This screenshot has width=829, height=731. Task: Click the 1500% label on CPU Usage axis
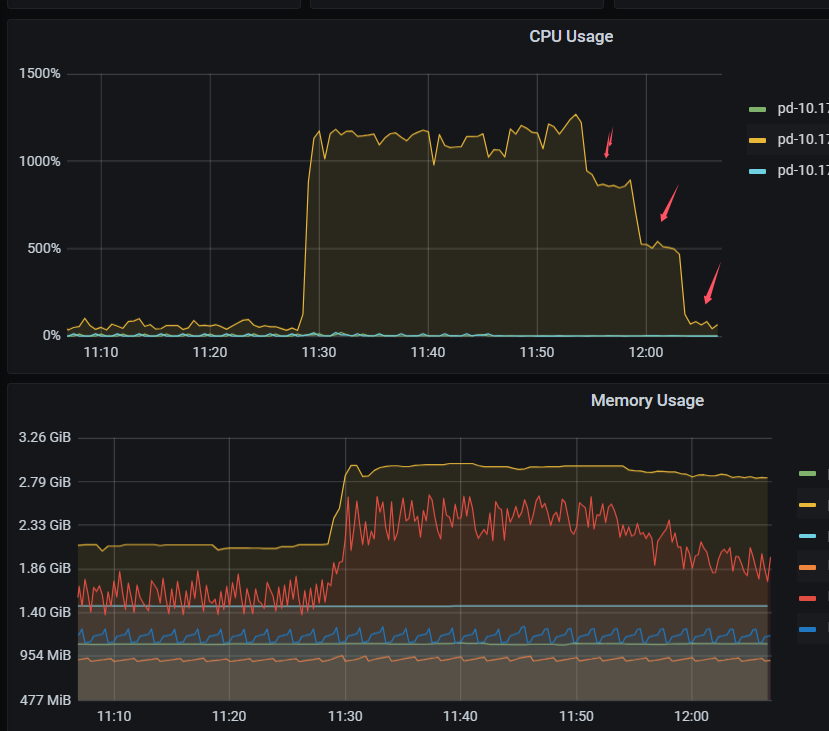click(40, 73)
